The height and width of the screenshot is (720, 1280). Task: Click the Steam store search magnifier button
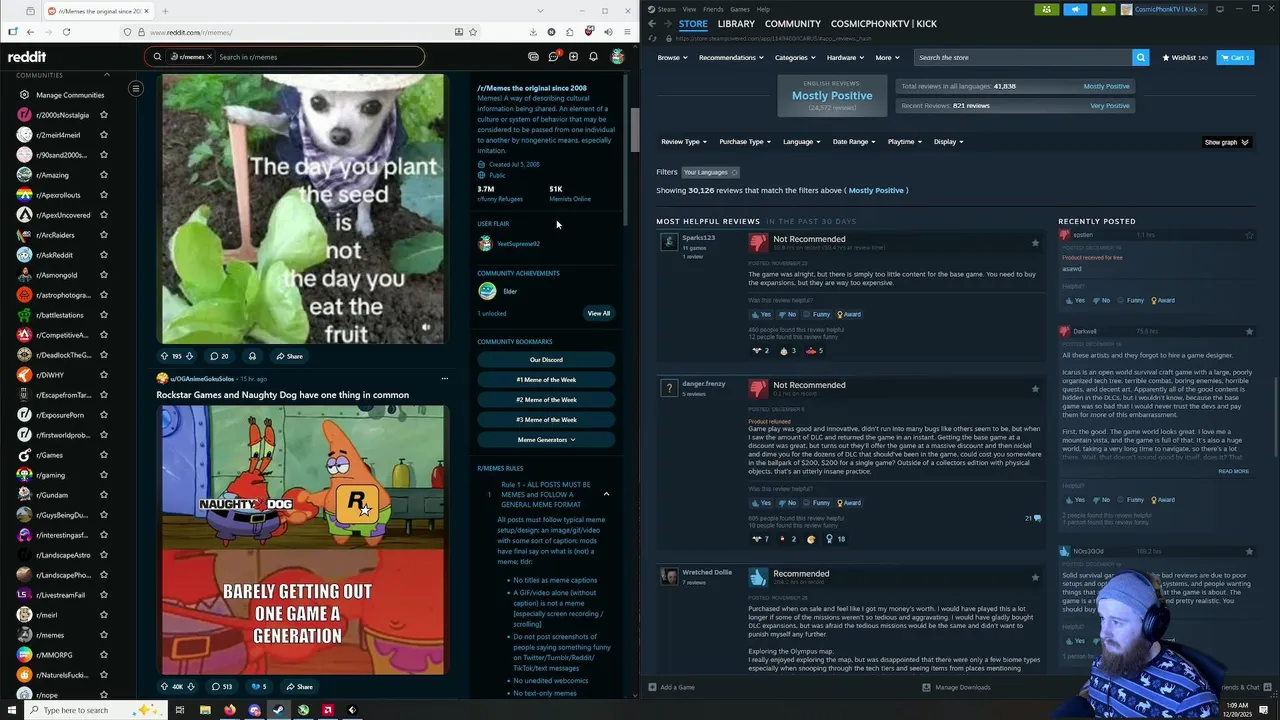coord(1140,57)
